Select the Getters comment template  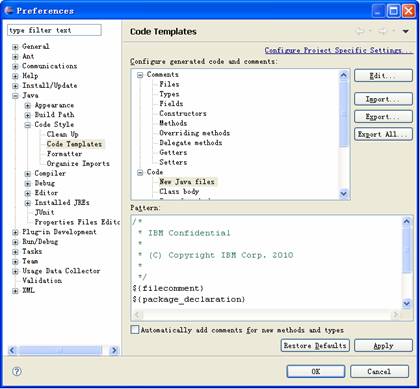[173, 152]
